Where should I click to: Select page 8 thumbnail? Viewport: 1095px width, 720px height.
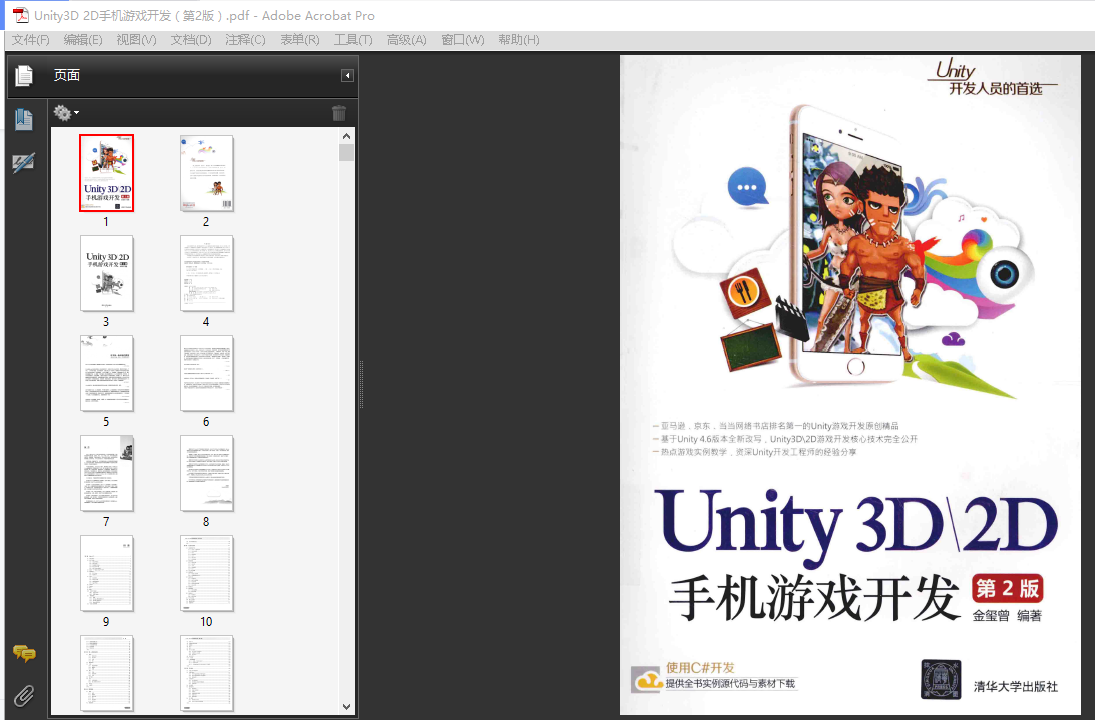pos(206,473)
